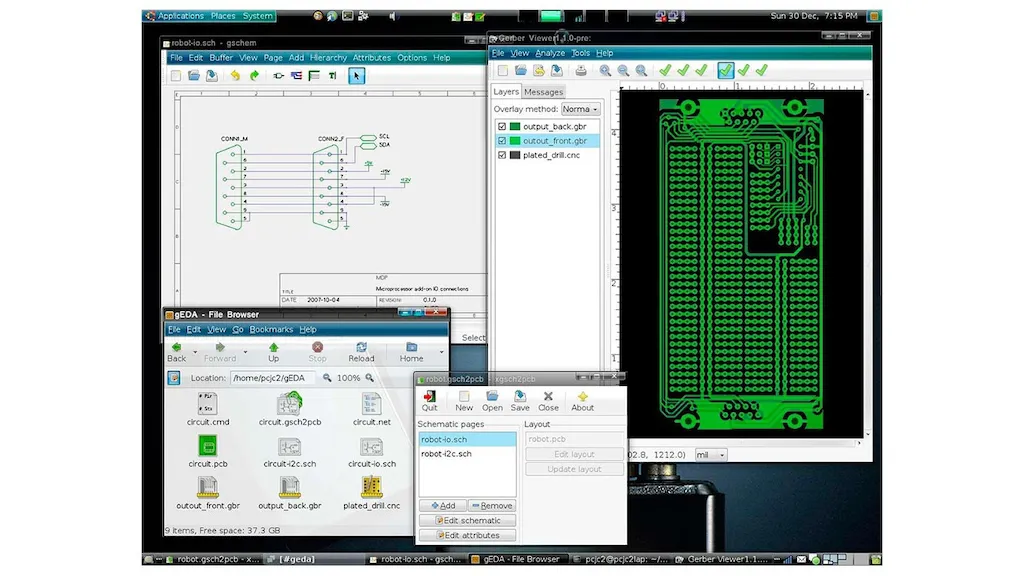Go up a folder in File Browser
The image size is (1024, 576).
[x=274, y=352]
